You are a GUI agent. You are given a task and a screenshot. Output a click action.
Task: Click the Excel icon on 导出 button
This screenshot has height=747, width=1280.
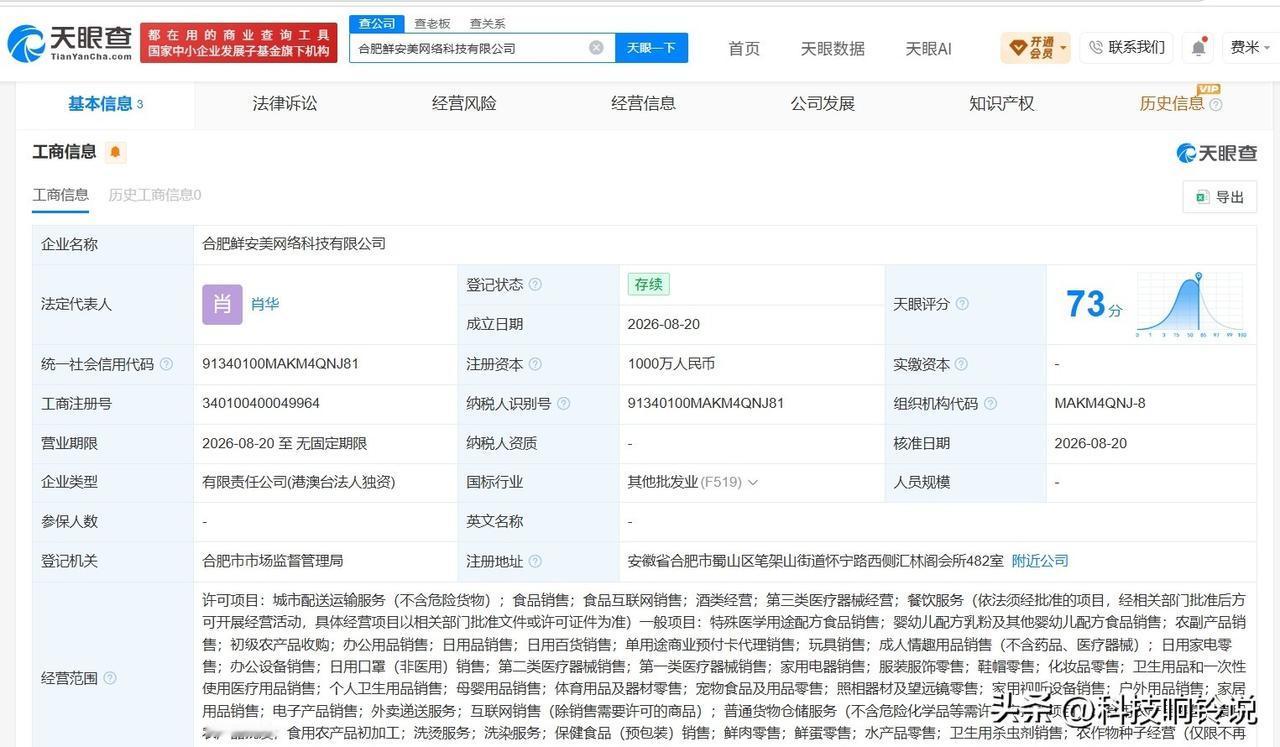1201,198
